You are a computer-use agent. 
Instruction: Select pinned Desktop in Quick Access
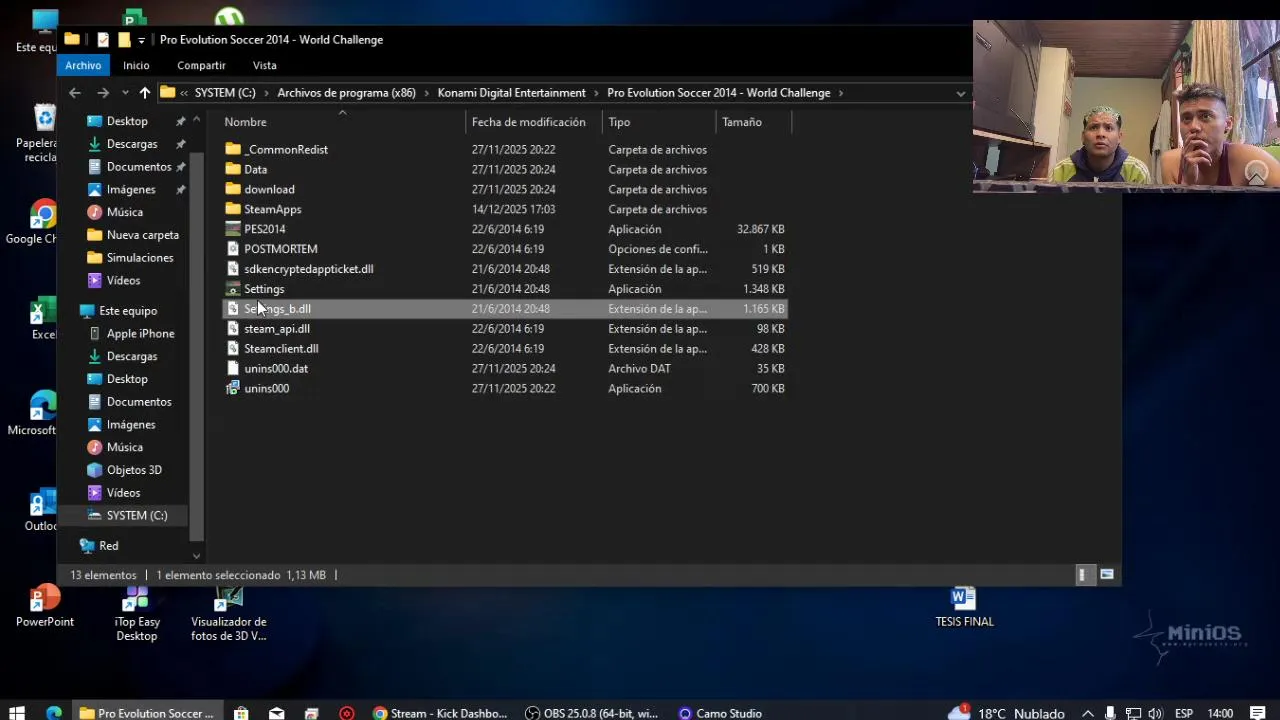click(127, 121)
